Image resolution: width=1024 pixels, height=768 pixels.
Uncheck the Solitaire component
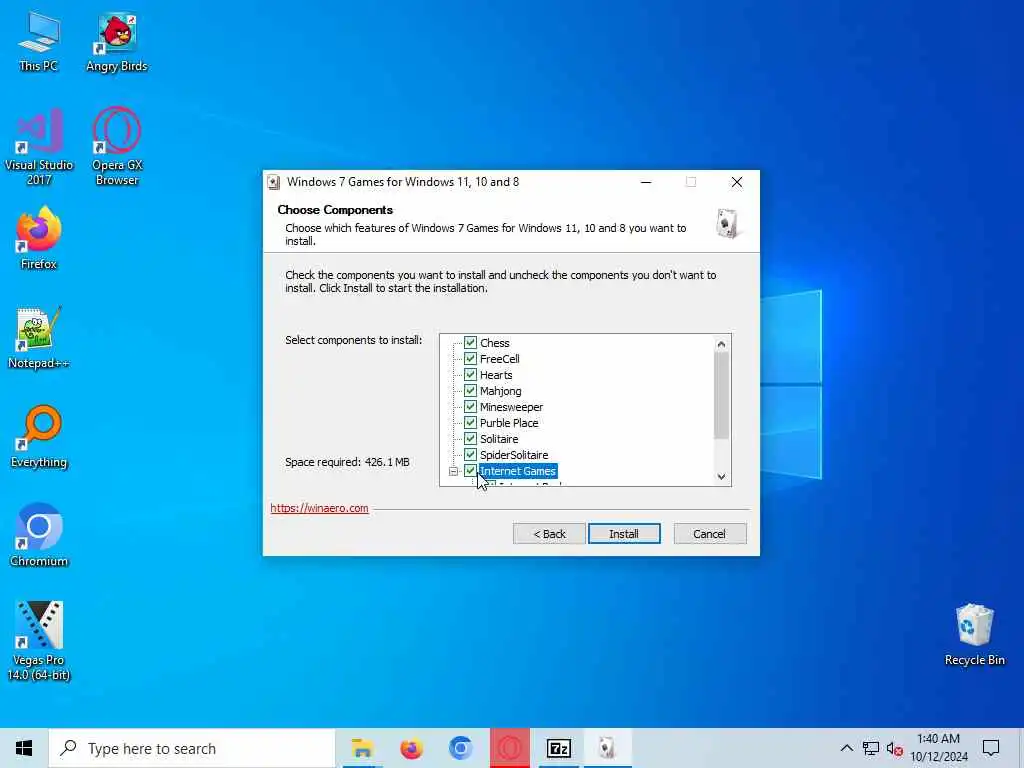470,438
